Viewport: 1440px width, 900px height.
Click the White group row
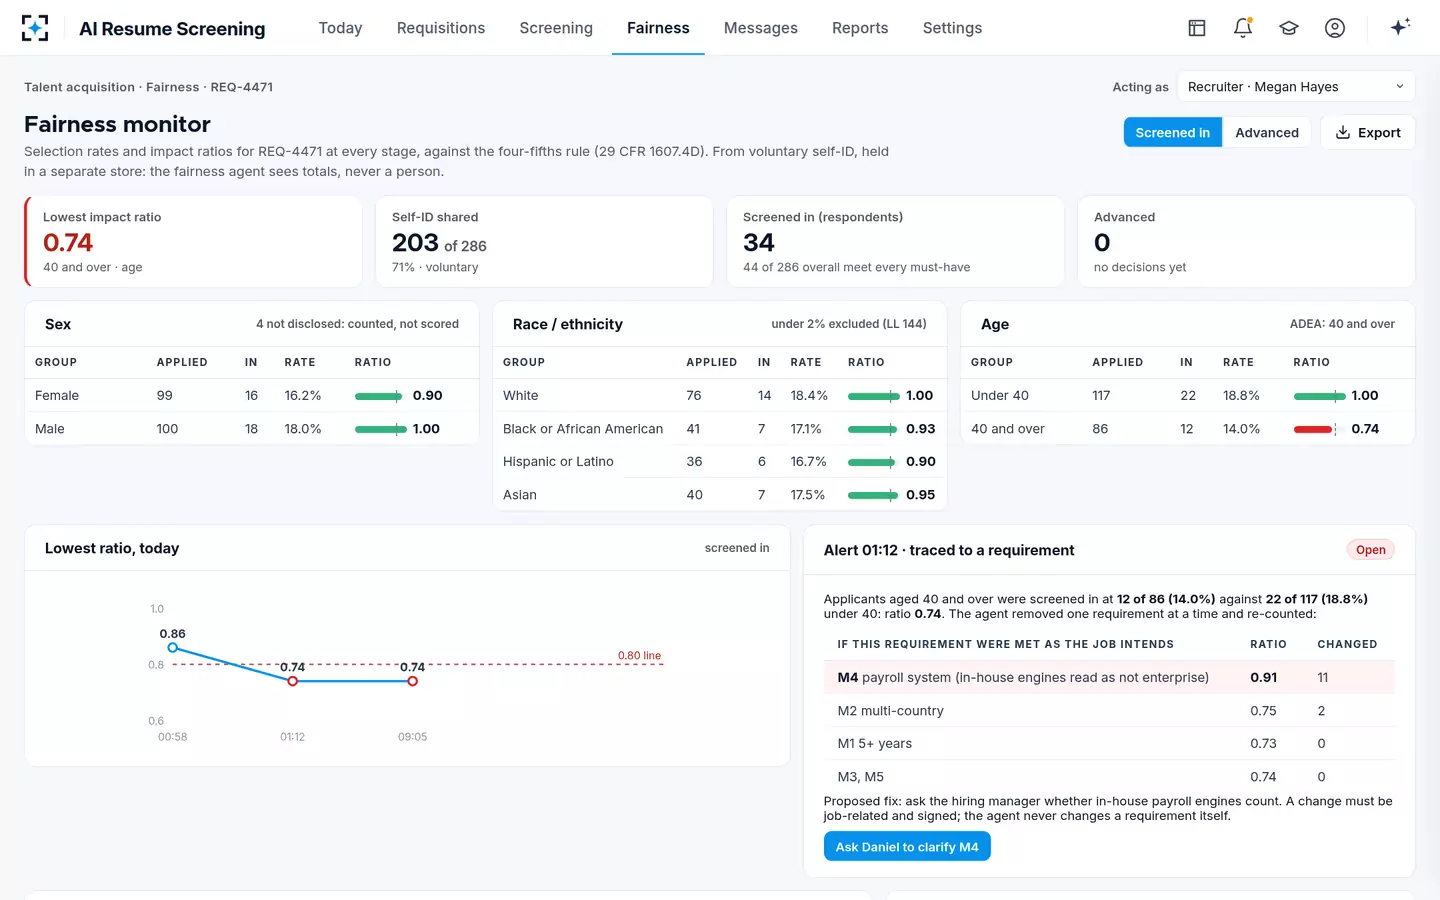tap(720, 395)
